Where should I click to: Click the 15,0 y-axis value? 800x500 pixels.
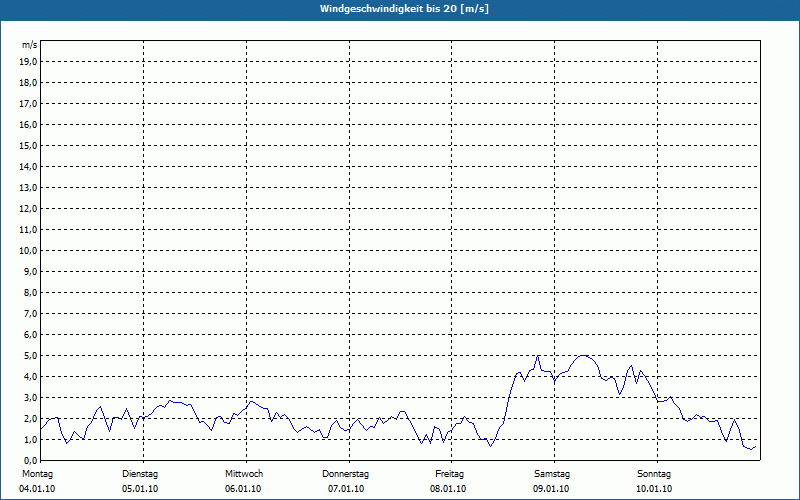click(x=29, y=145)
